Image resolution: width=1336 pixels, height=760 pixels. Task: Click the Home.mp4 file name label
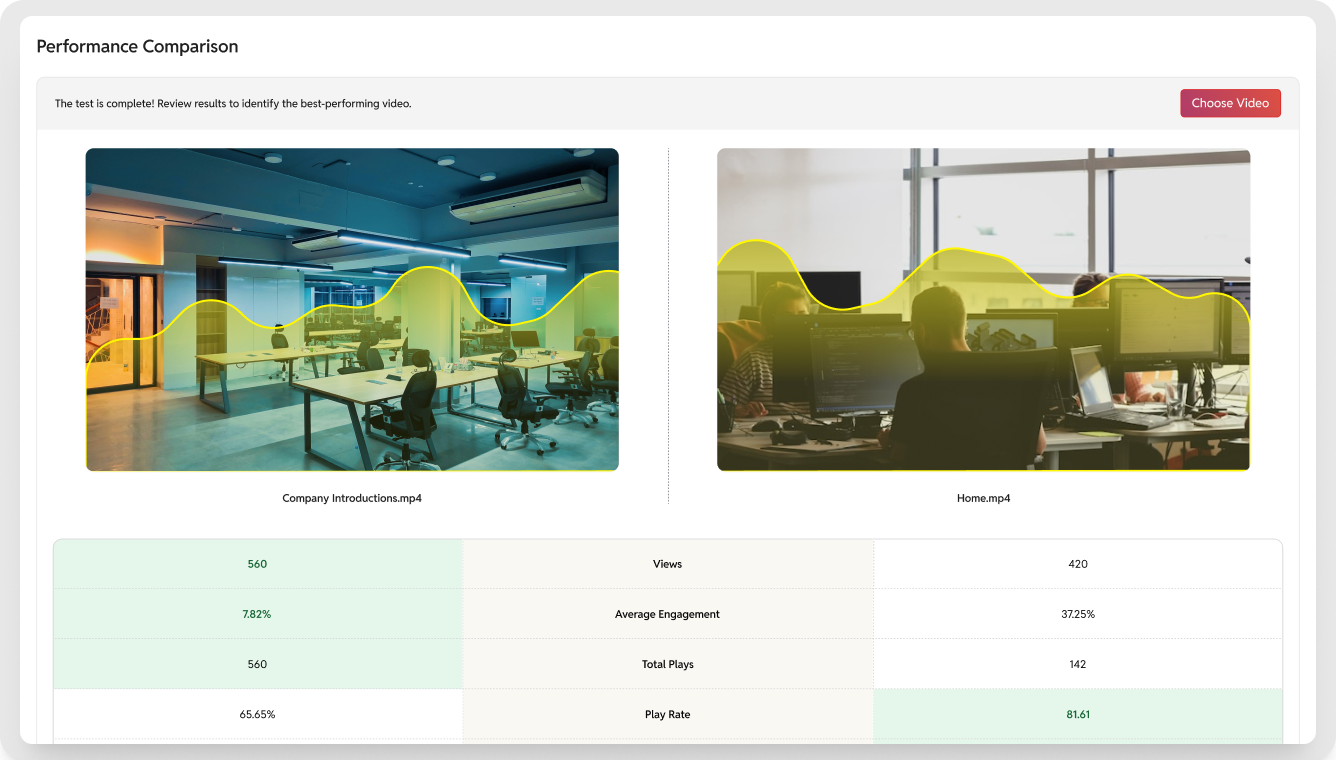[983, 498]
